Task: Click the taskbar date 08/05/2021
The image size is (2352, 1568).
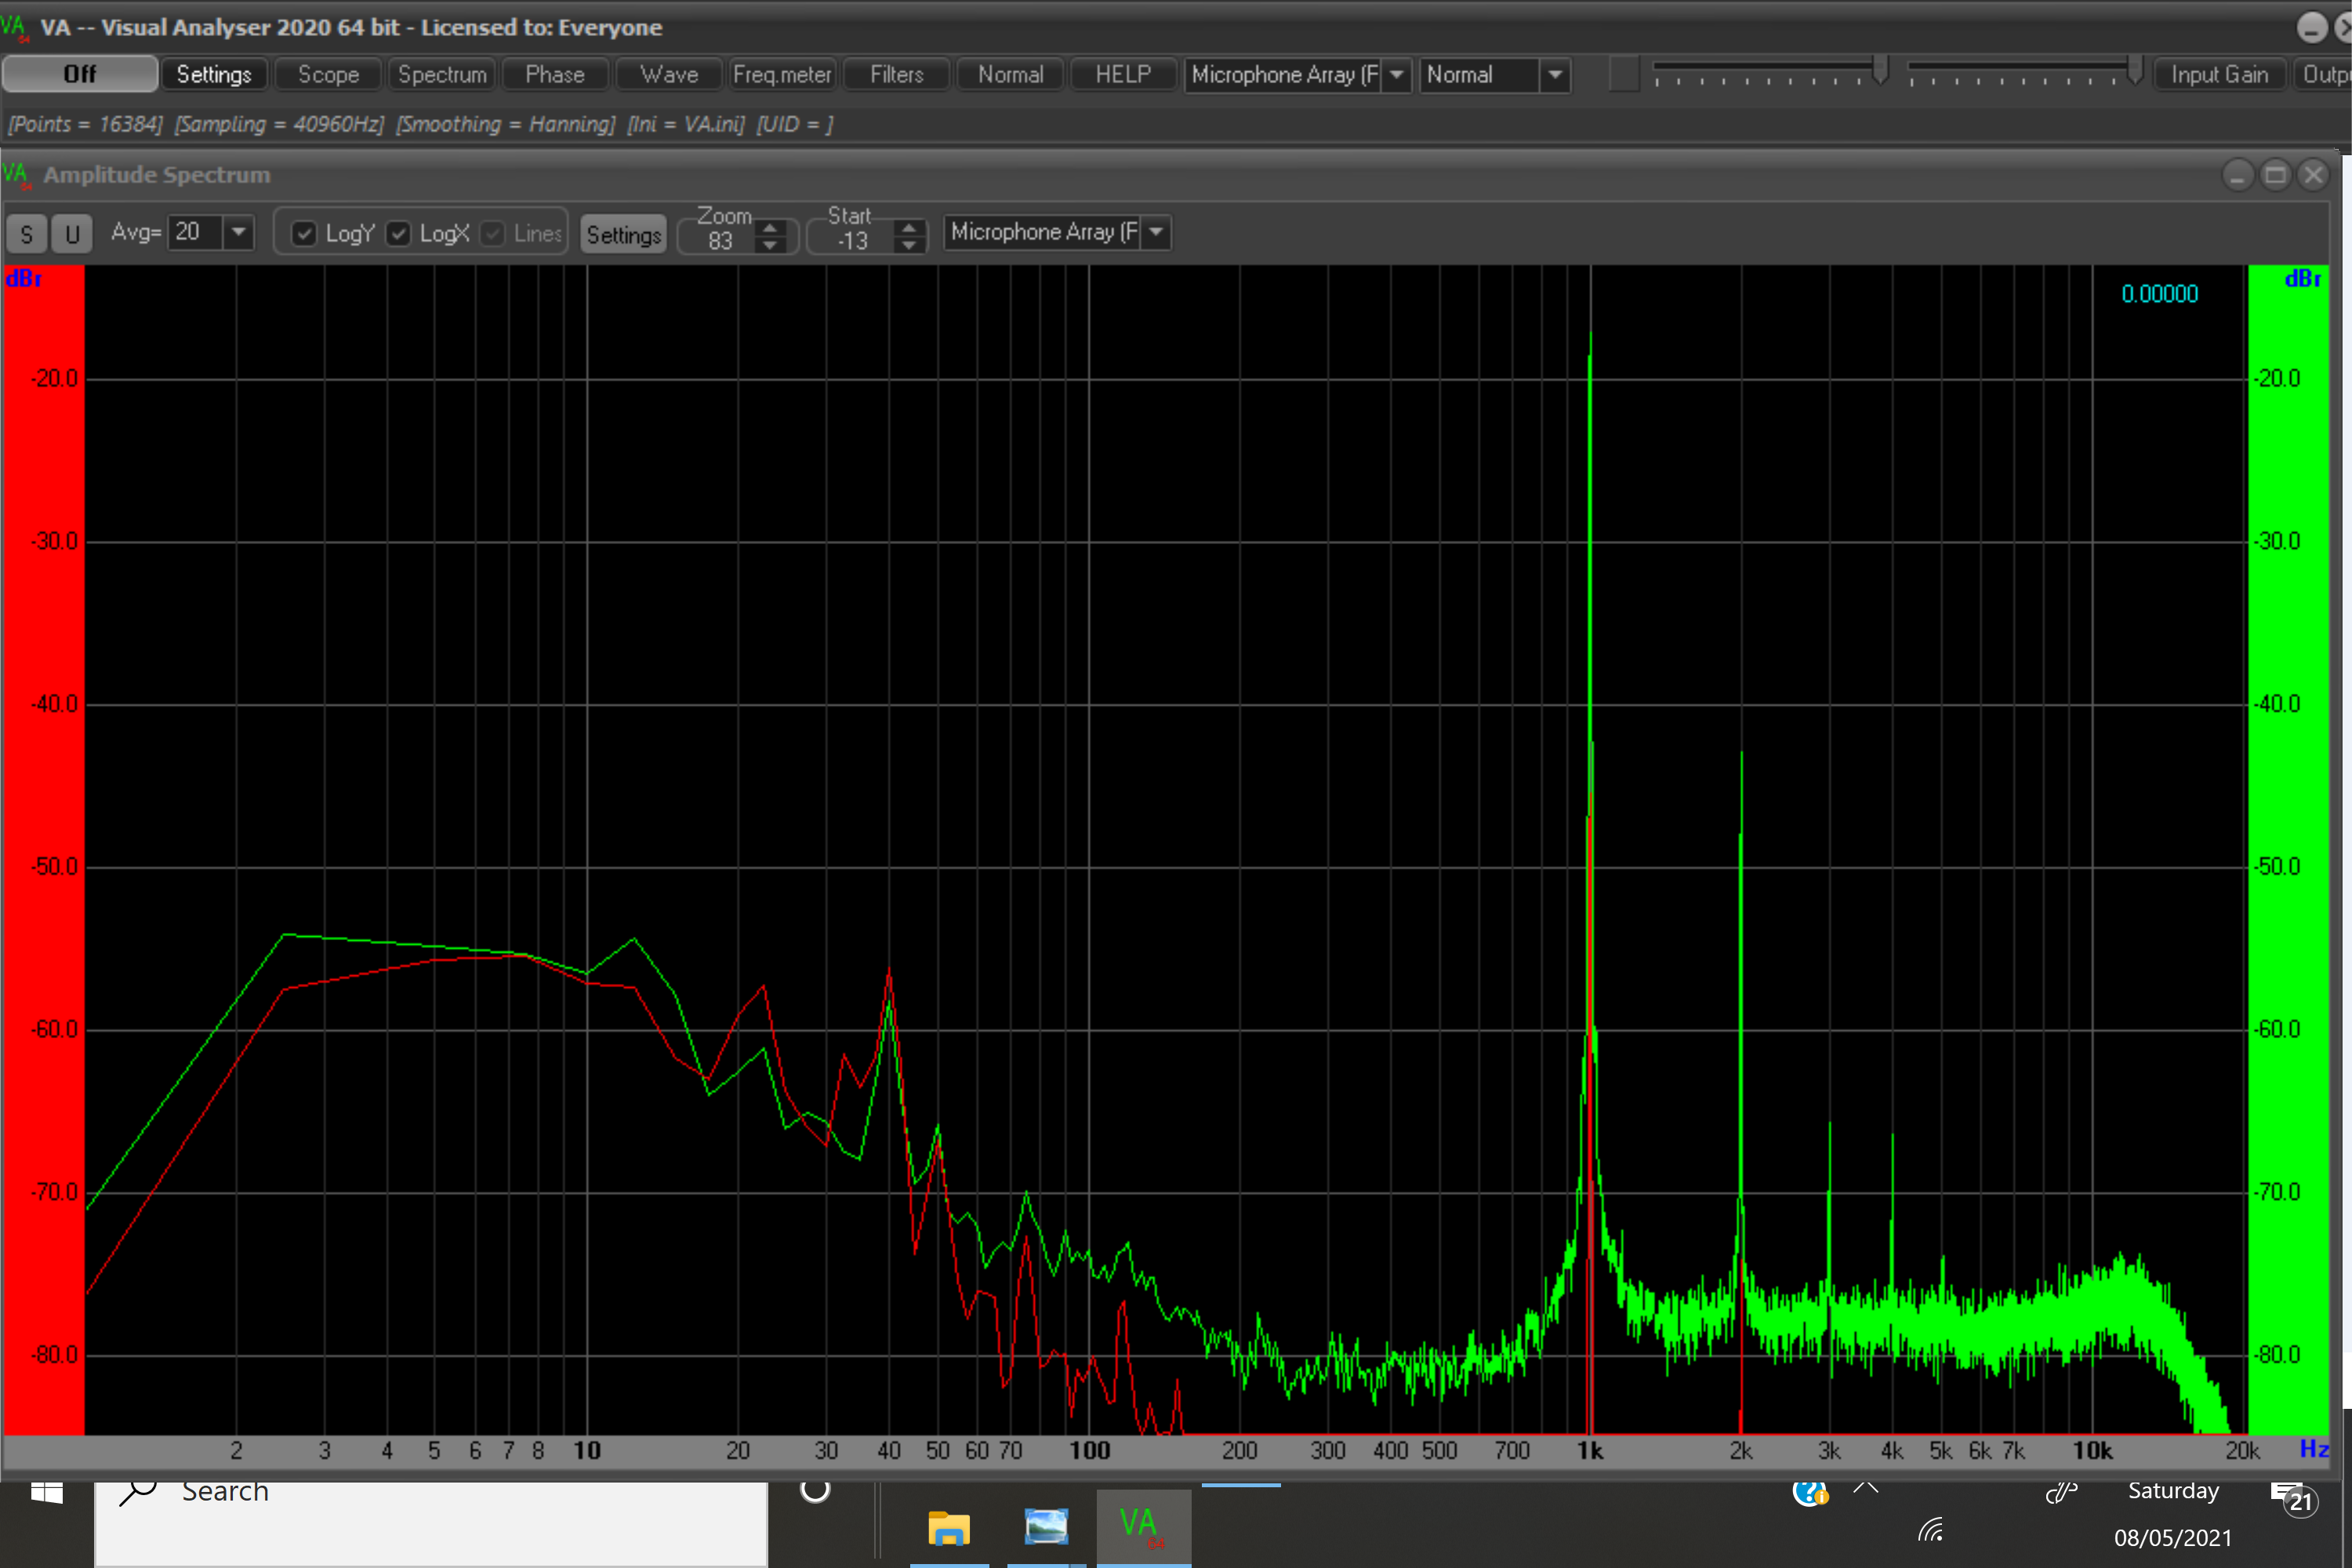Action: (x=2172, y=1538)
